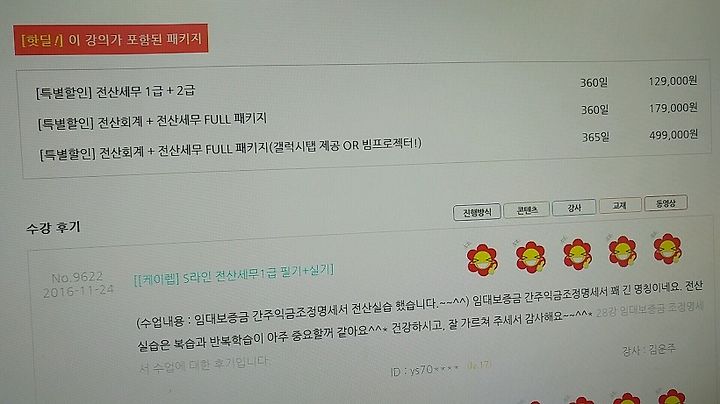Open the 콘텐츠 review category tab
The height and width of the screenshot is (404, 720).
526,210
